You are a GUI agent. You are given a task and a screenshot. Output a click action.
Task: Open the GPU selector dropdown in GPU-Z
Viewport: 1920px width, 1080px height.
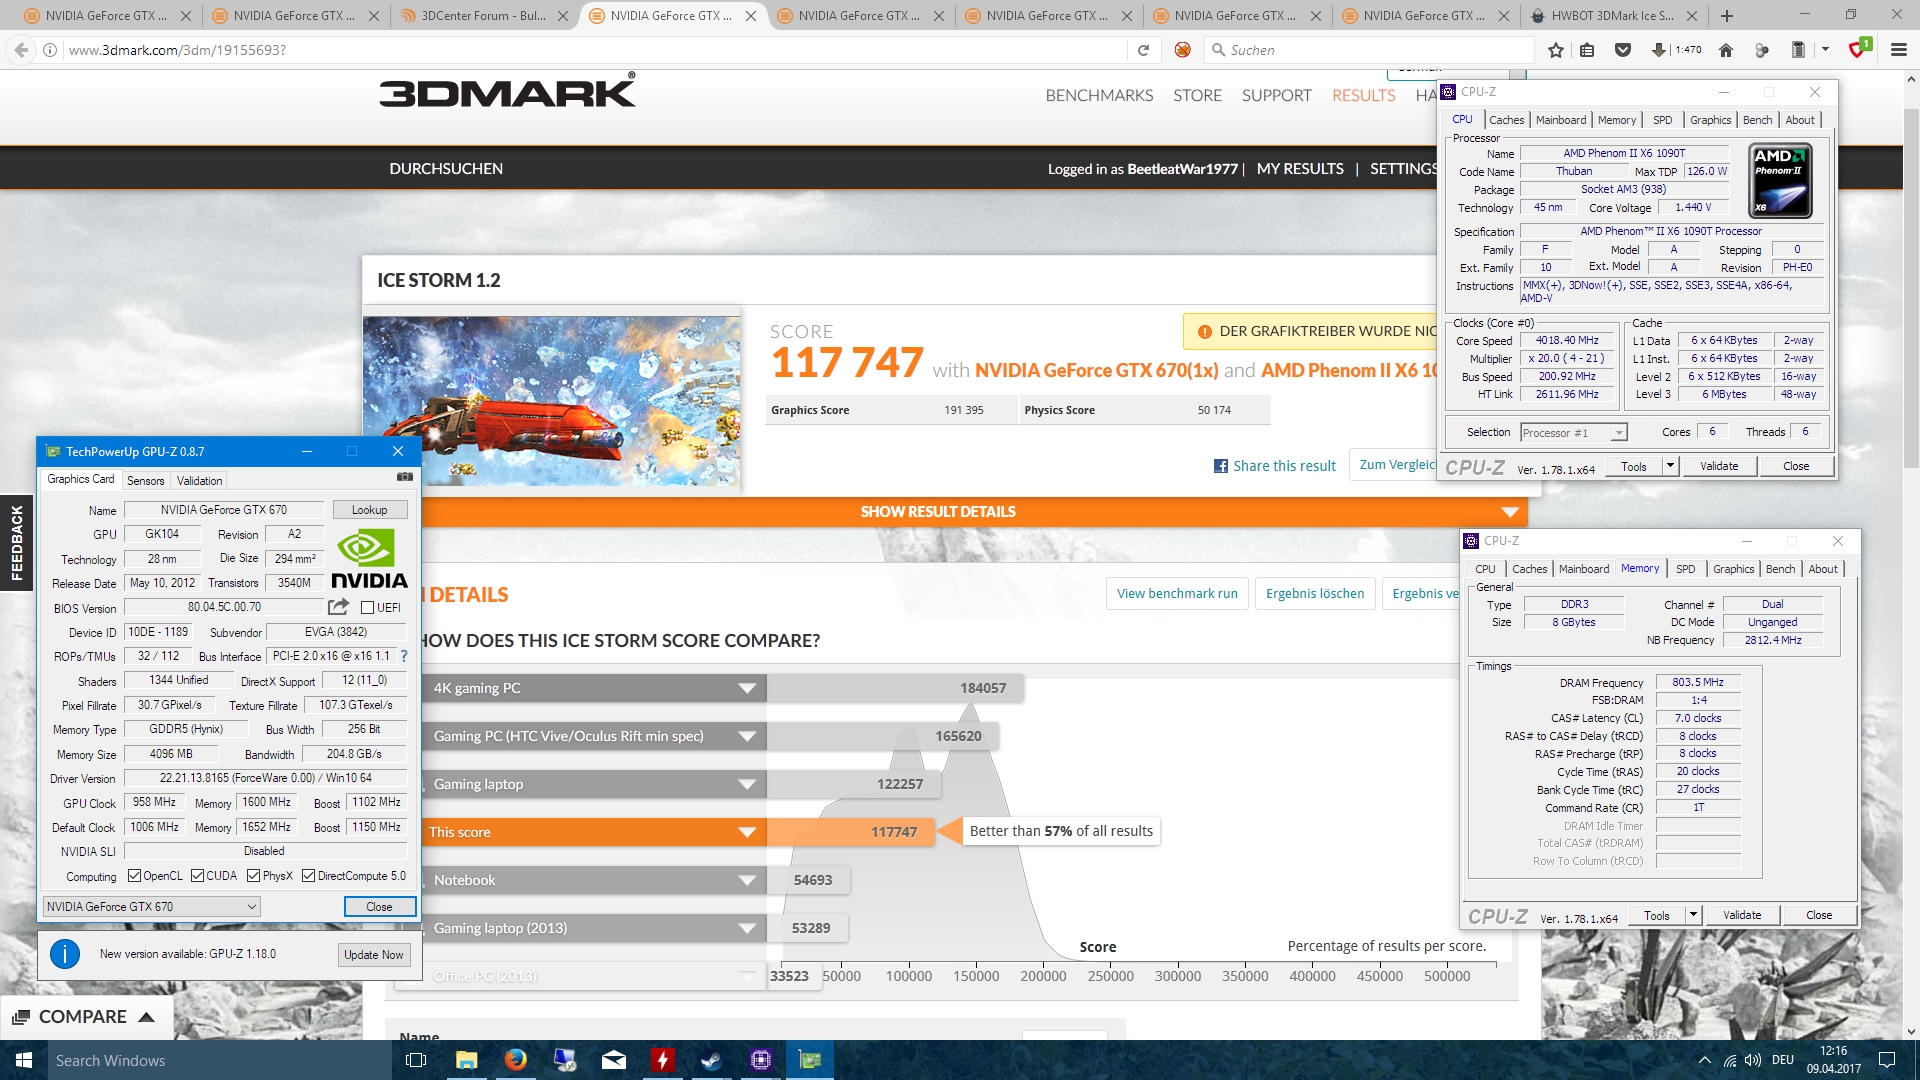pyautogui.click(x=151, y=906)
